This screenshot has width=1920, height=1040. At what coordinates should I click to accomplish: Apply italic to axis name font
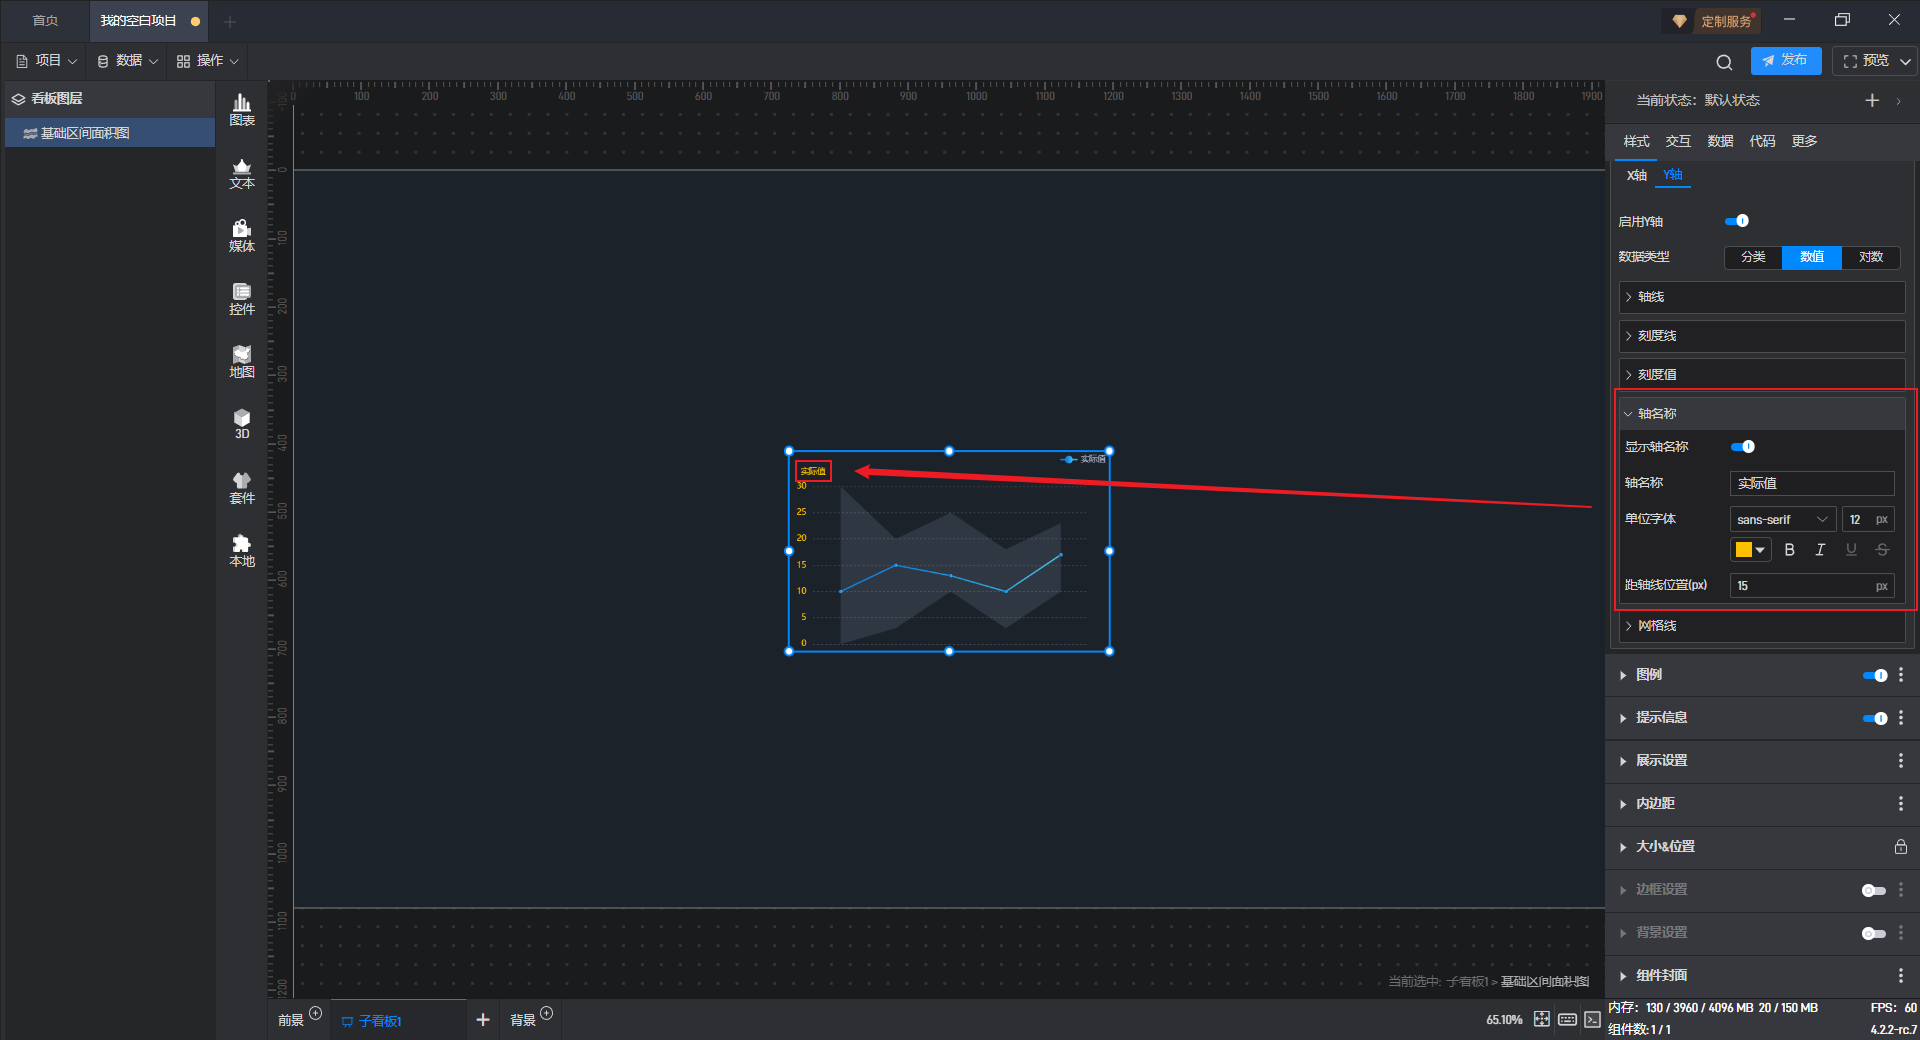coord(1820,550)
